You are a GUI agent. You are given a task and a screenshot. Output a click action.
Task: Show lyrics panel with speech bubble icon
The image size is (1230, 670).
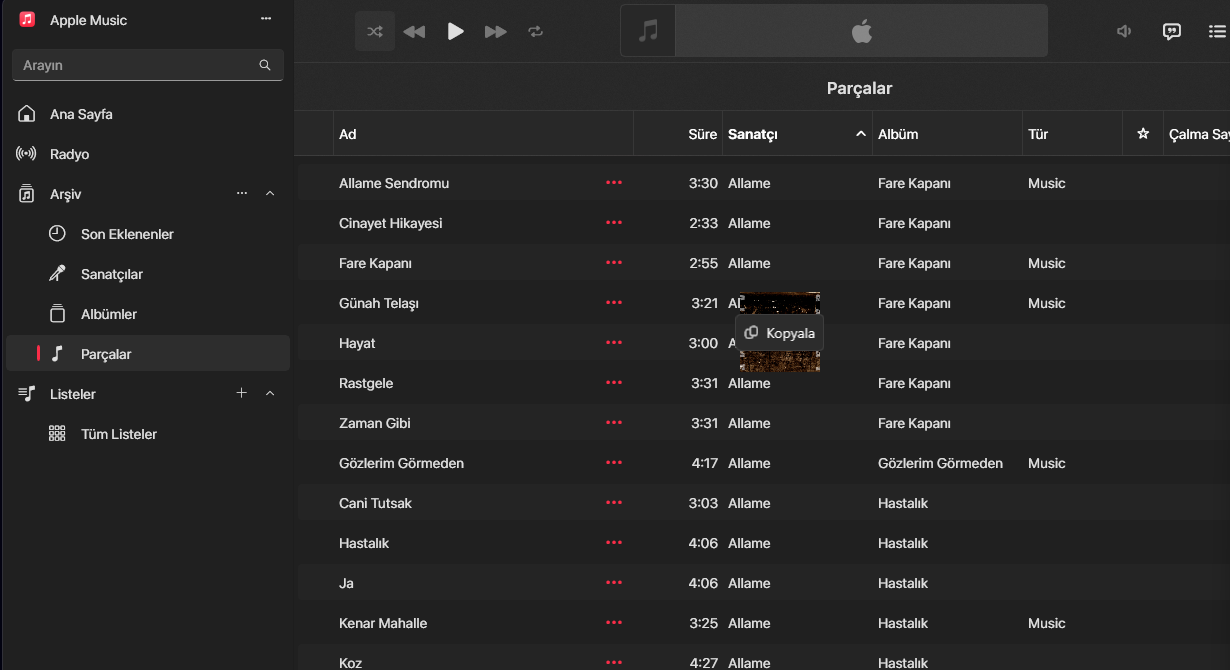[x=1172, y=31]
